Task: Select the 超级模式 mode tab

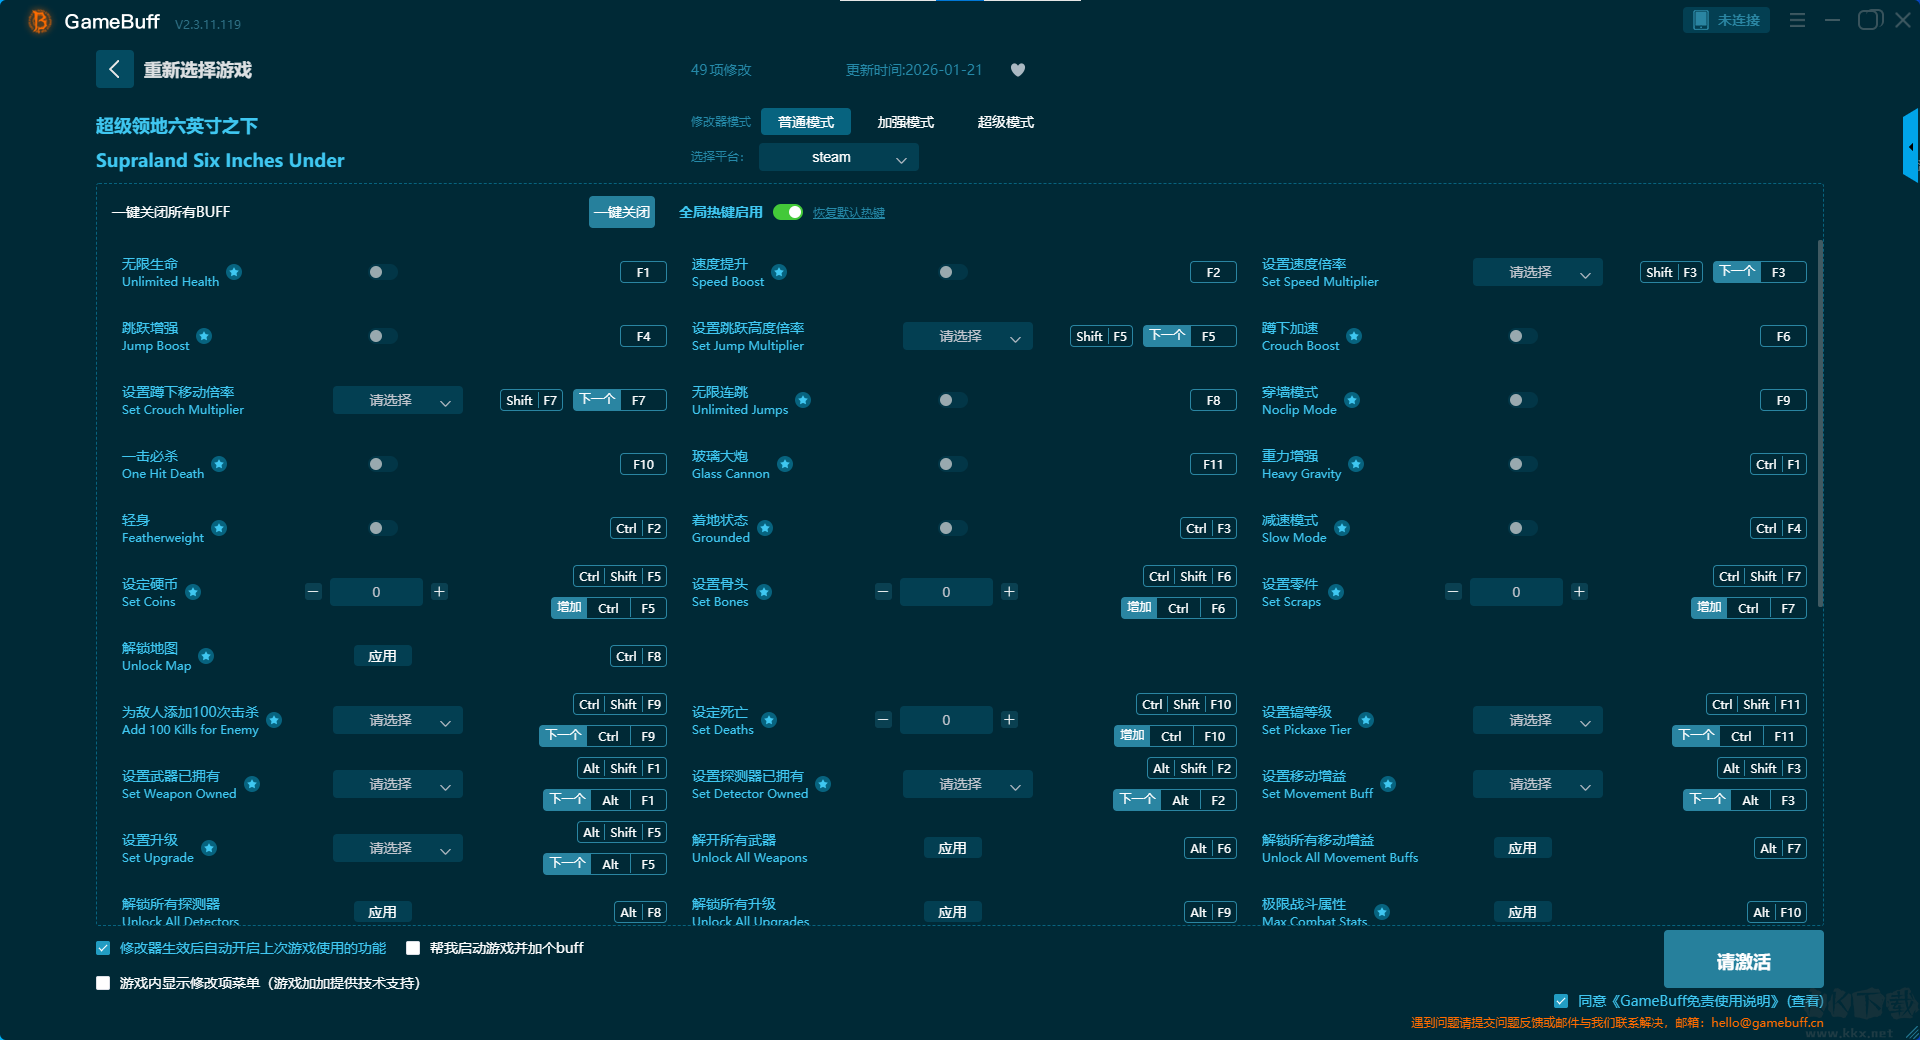Action: point(1006,122)
